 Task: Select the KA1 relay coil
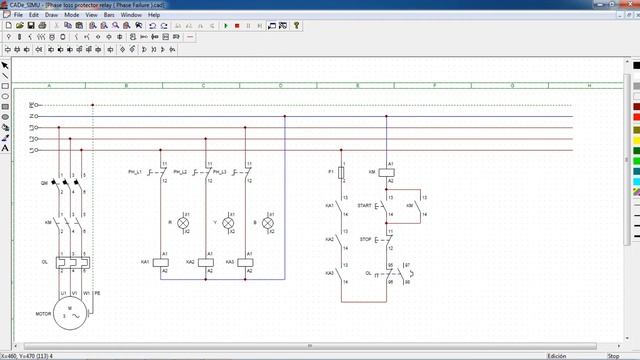161,262
